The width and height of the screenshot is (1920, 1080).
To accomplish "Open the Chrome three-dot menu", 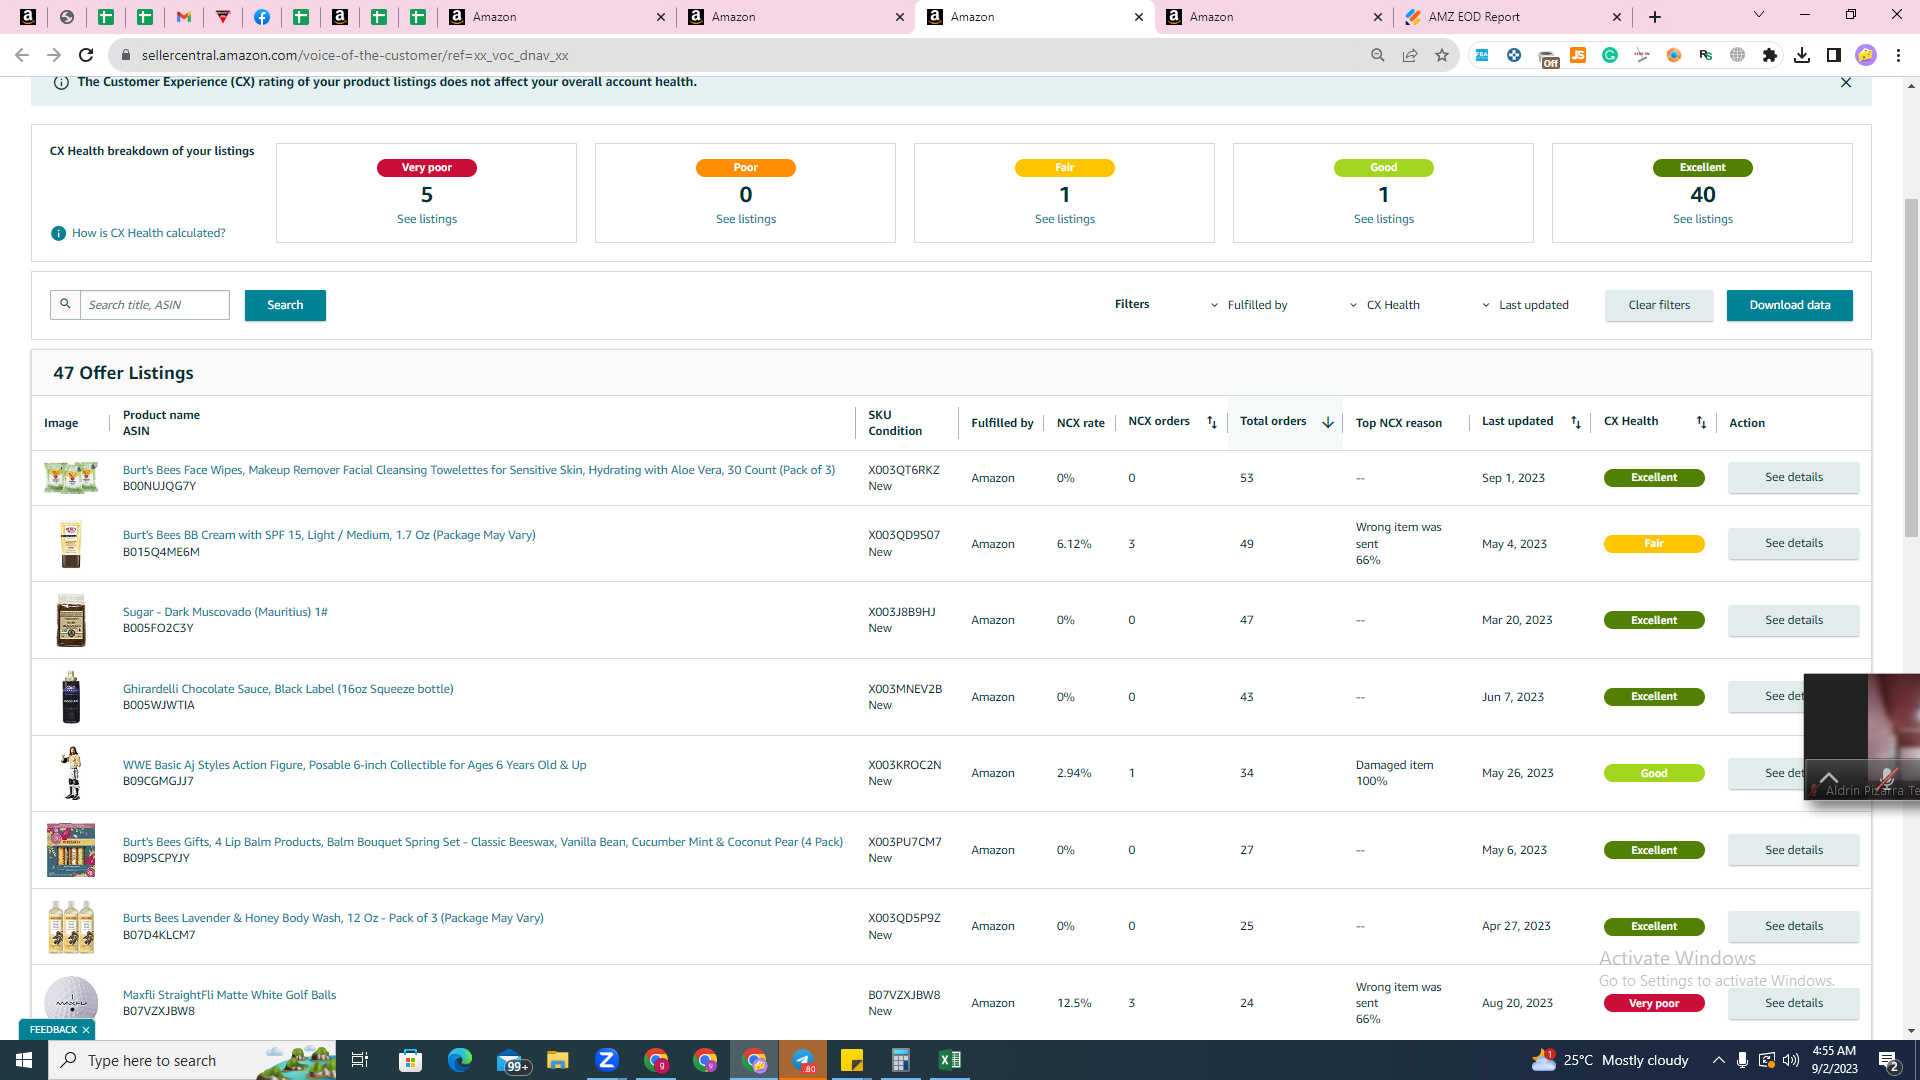I will click(x=1898, y=55).
